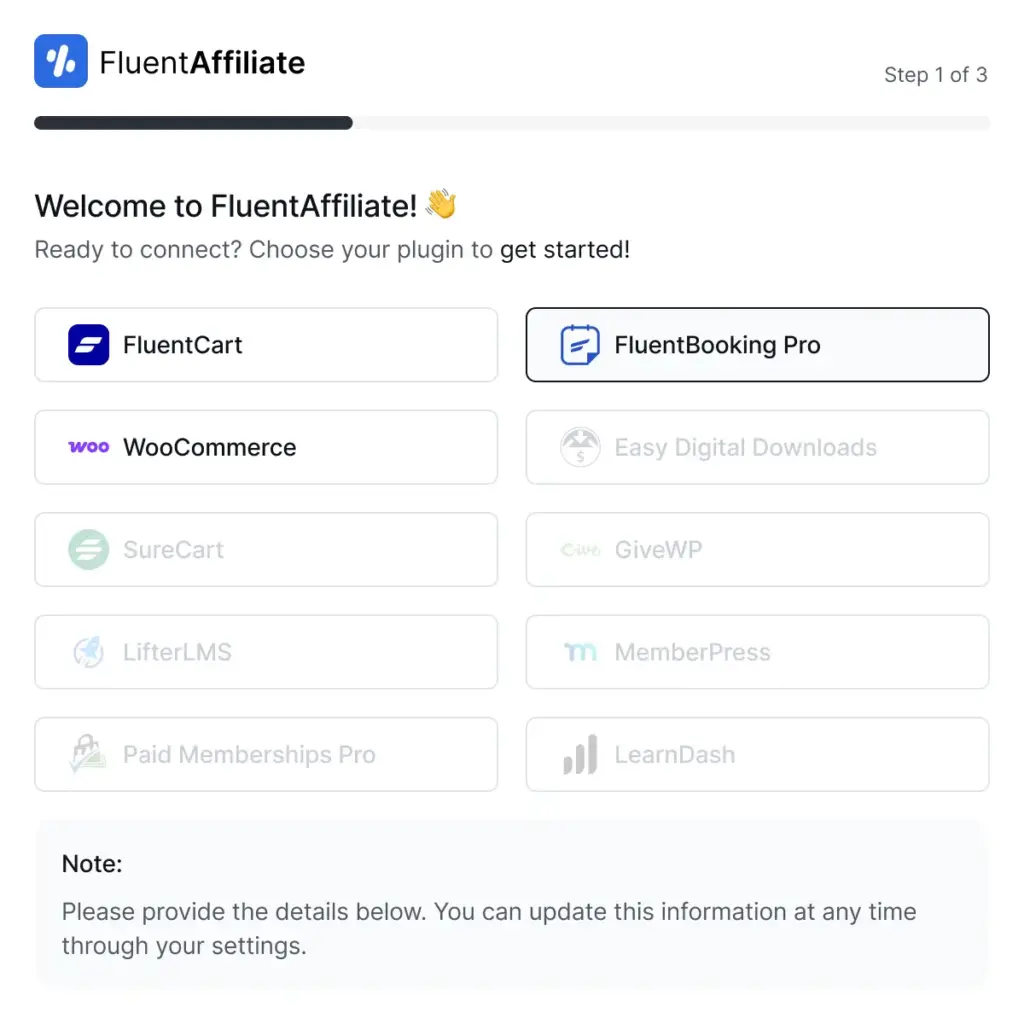Pick the GiveWP integration card

758,549
